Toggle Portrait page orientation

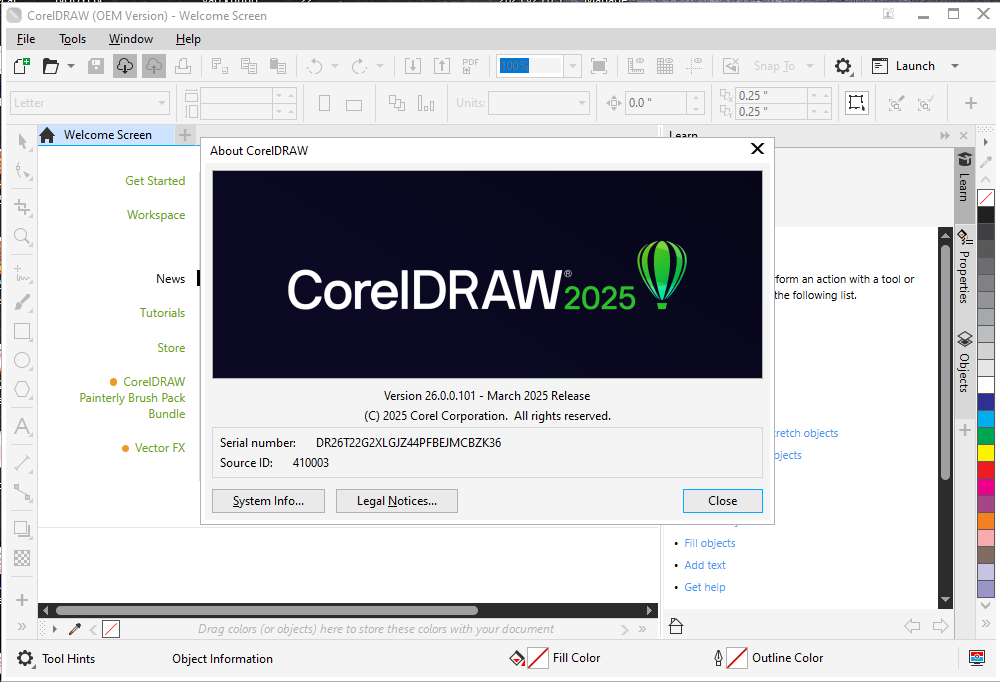click(x=325, y=103)
